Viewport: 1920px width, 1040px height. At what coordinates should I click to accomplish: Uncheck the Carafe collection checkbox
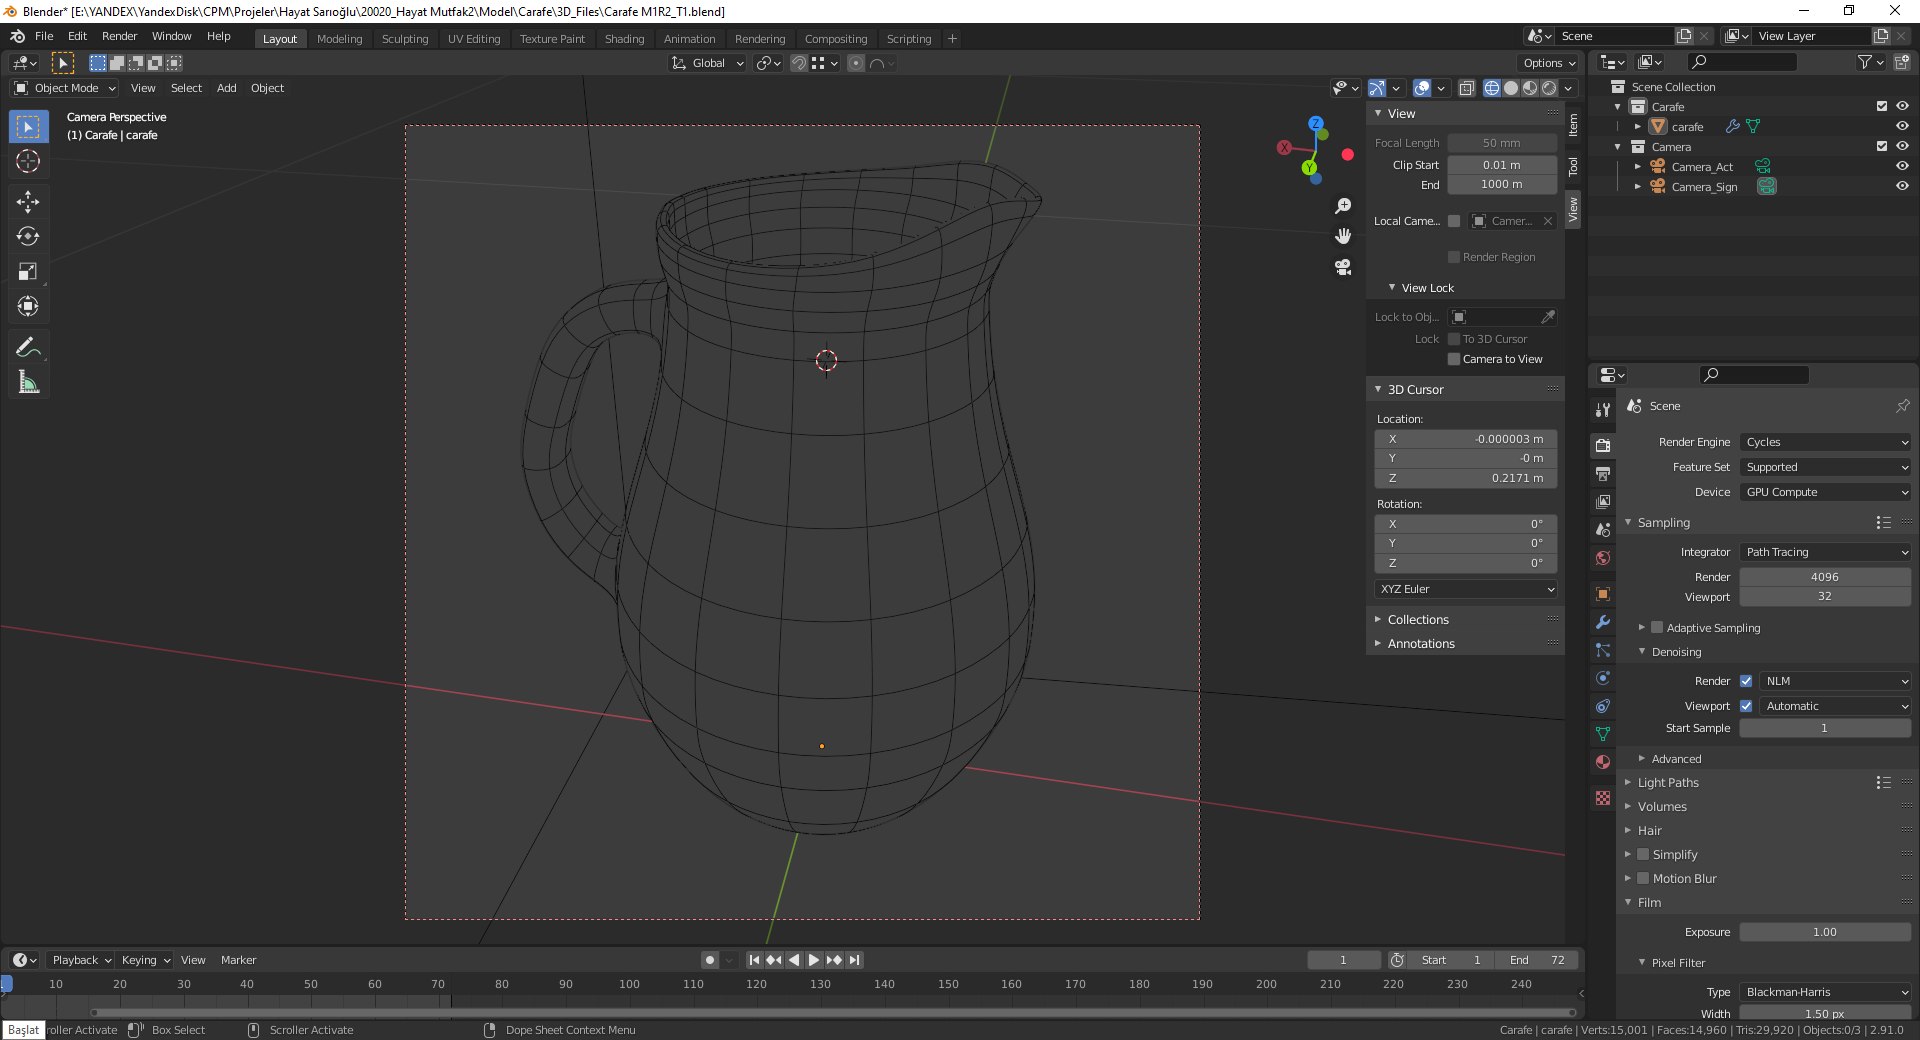tap(1882, 106)
